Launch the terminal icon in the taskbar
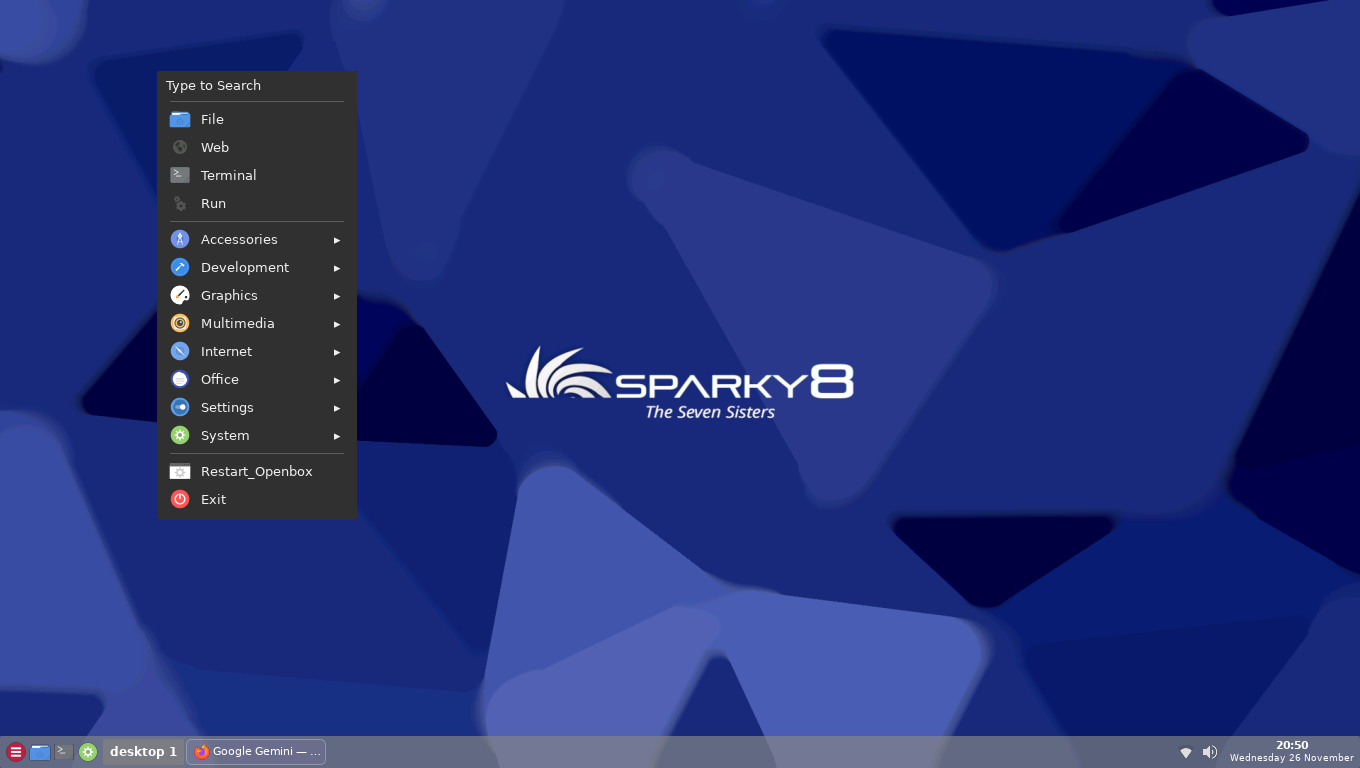The width and height of the screenshot is (1360, 768). coord(64,752)
